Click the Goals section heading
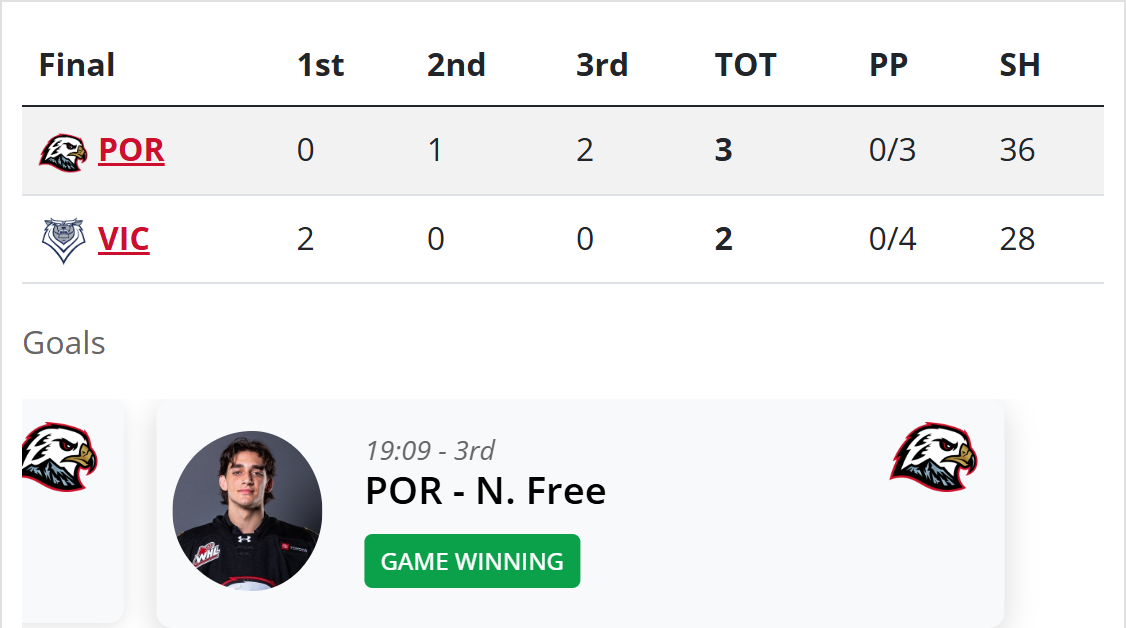This screenshot has width=1126, height=628. tap(64, 343)
